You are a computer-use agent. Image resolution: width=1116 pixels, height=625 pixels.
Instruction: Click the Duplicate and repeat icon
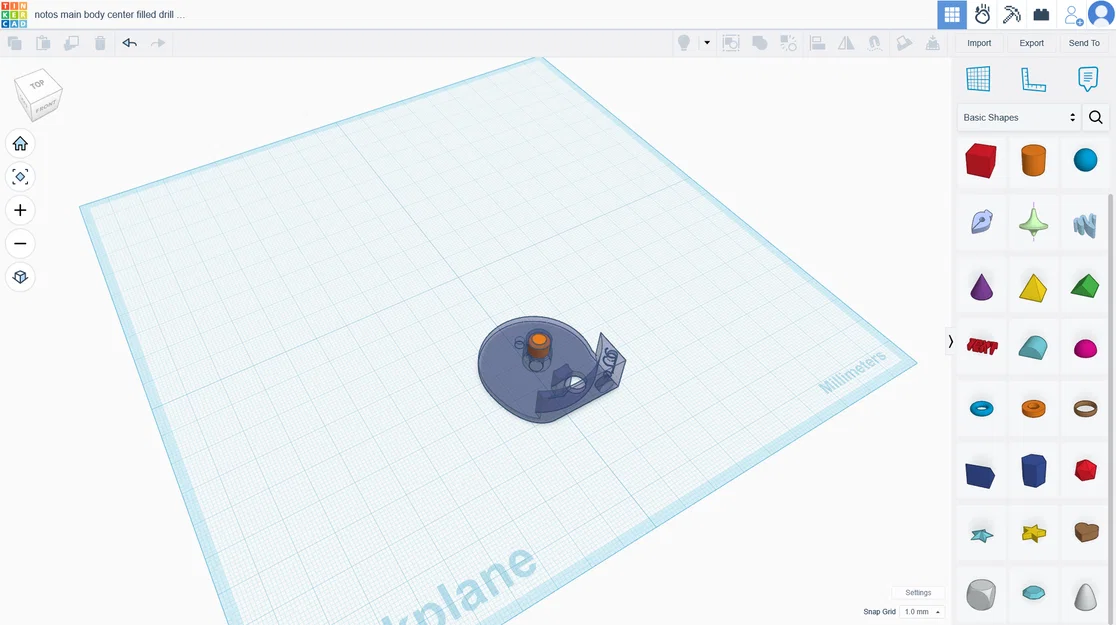[71, 43]
